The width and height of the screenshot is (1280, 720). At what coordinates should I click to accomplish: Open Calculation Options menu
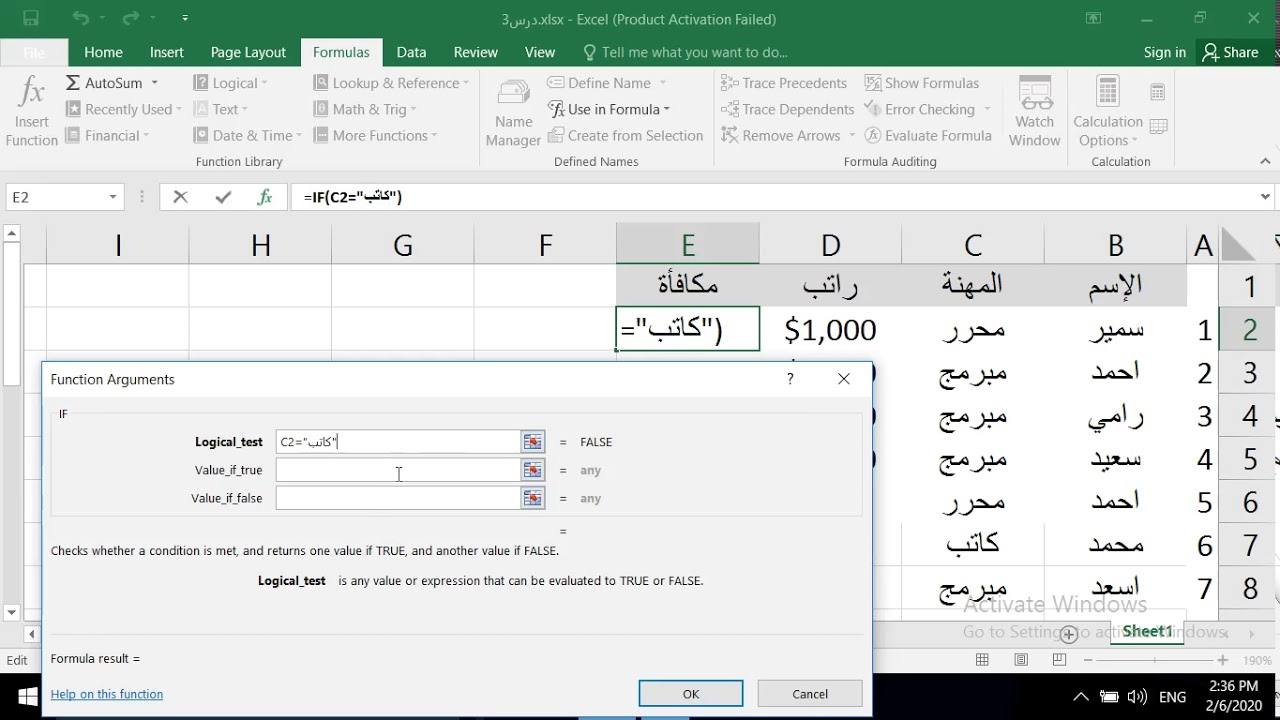[x=1107, y=112]
